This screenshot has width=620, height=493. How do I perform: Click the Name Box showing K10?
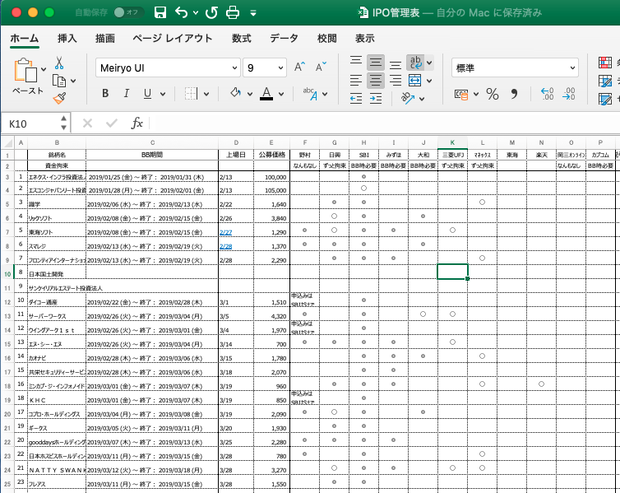[x=32, y=124]
